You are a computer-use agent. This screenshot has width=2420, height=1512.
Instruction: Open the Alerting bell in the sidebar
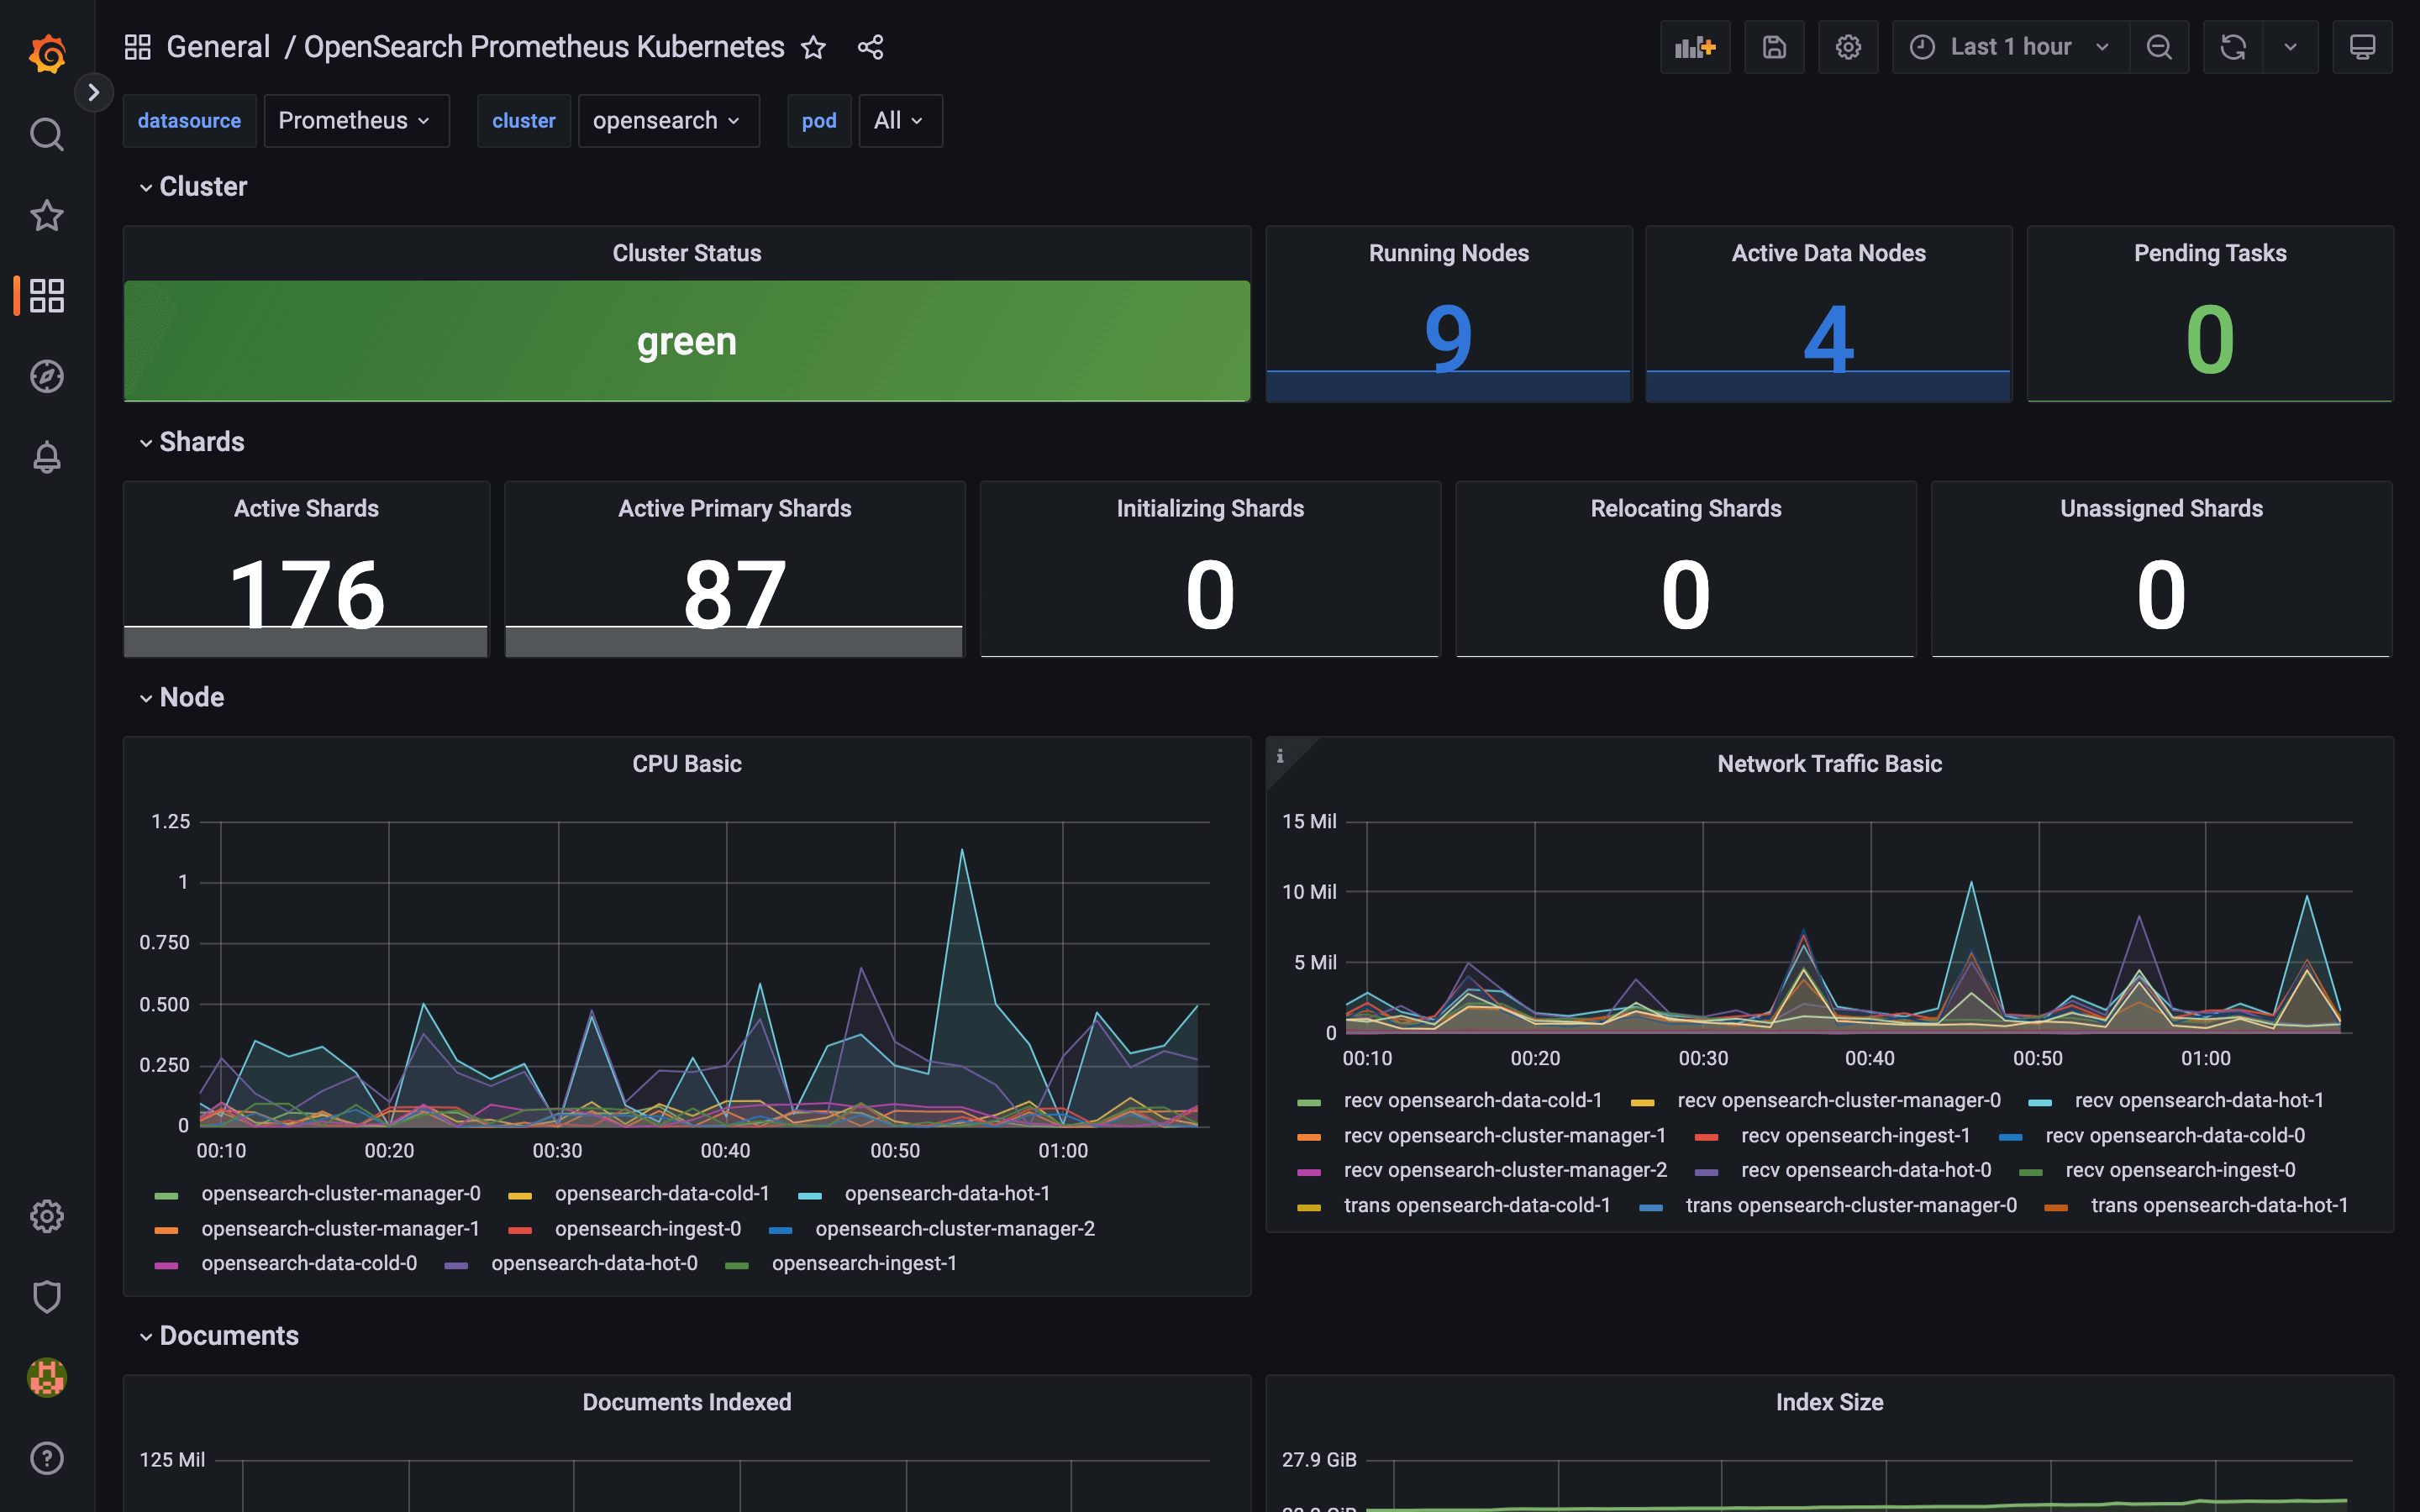pyautogui.click(x=46, y=457)
